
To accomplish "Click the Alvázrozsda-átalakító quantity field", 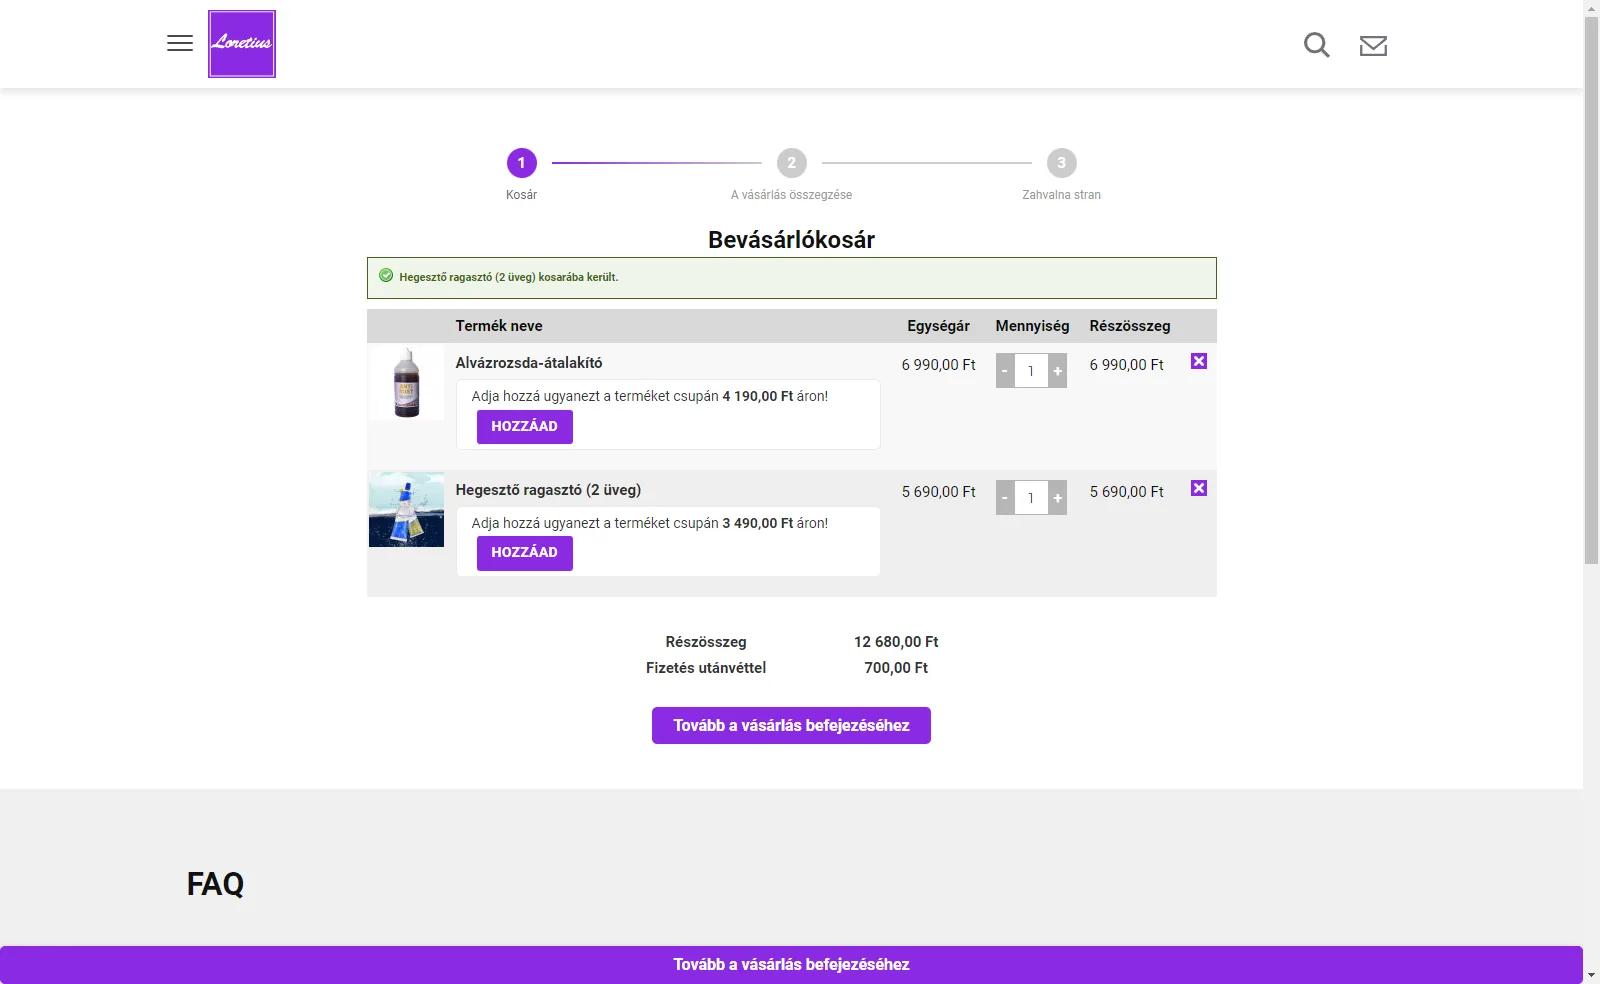I will pos(1031,371).
